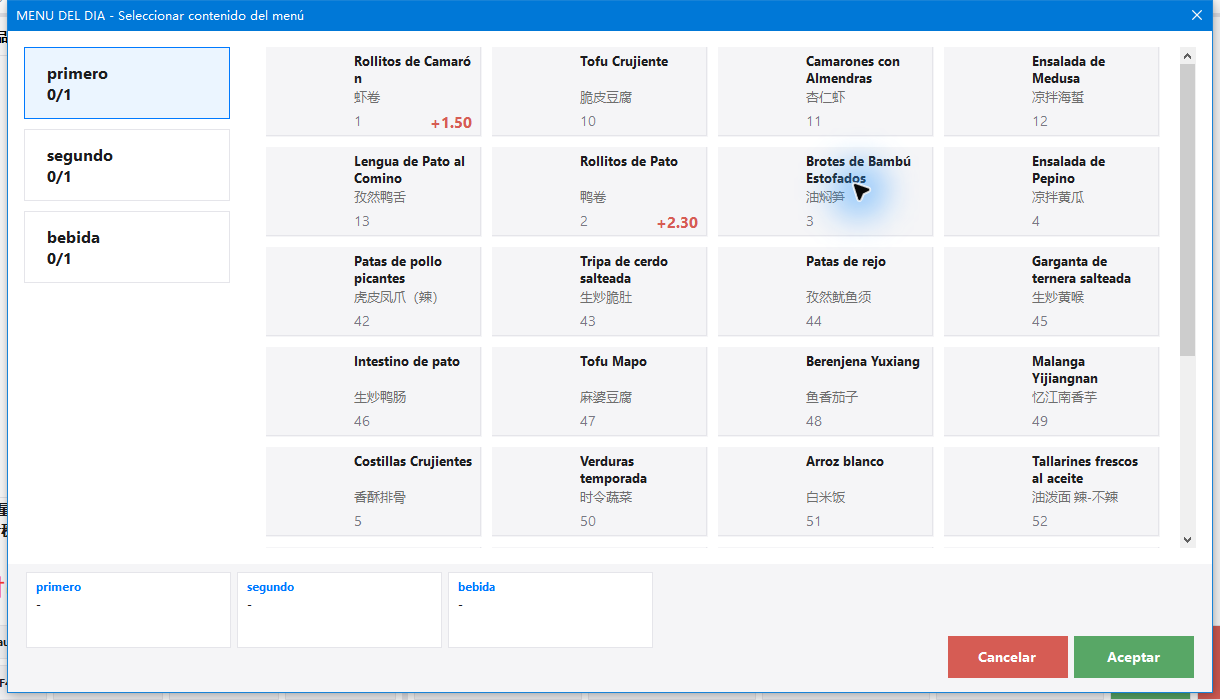
Task: Select Patas de pollo picantes
Action: click(x=373, y=291)
